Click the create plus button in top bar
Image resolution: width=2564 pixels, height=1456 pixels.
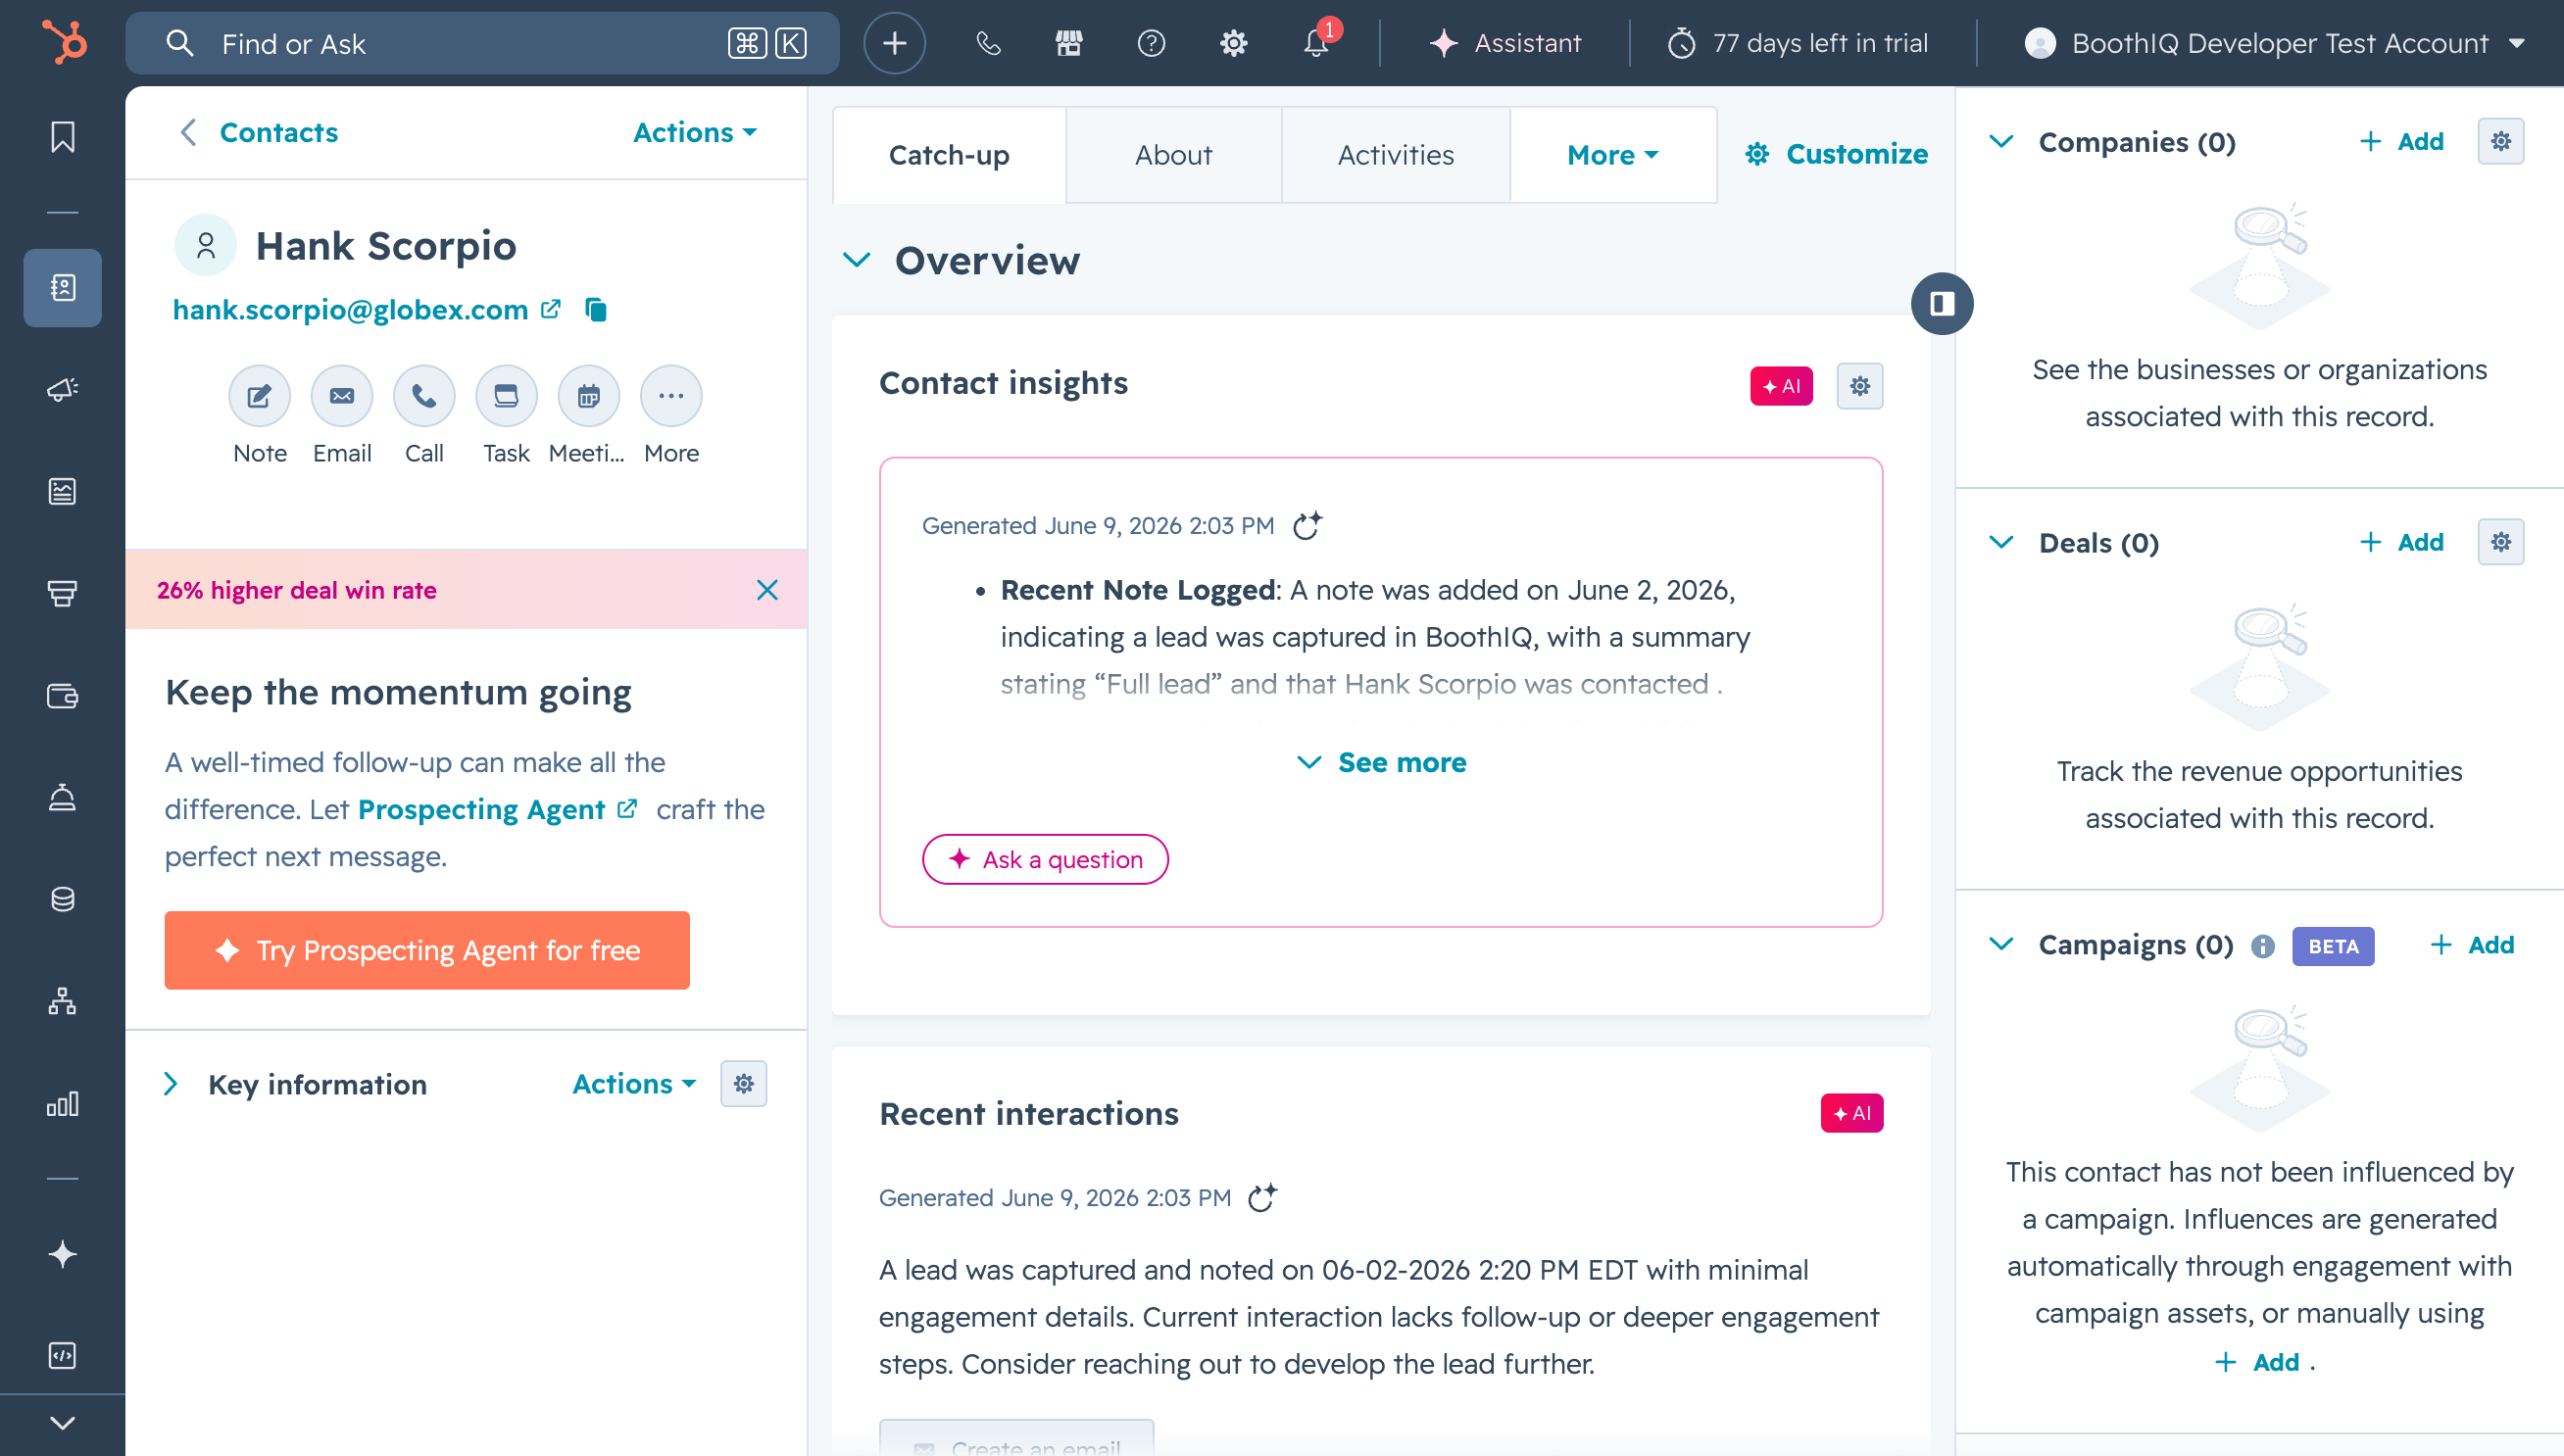(894, 43)
